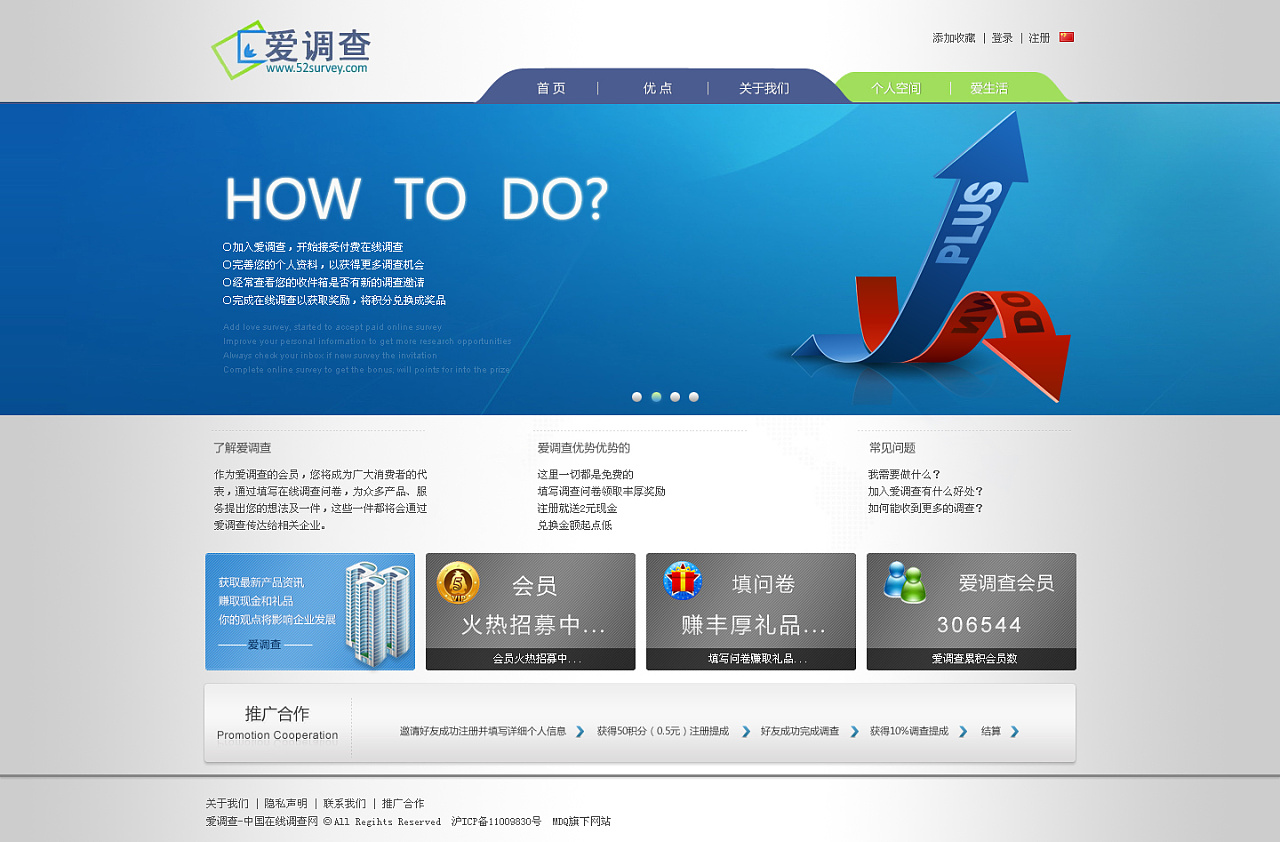Click the 爱调查优势优势的 heading
Viewport: 1280px width, 842px height.
[584, 448]
